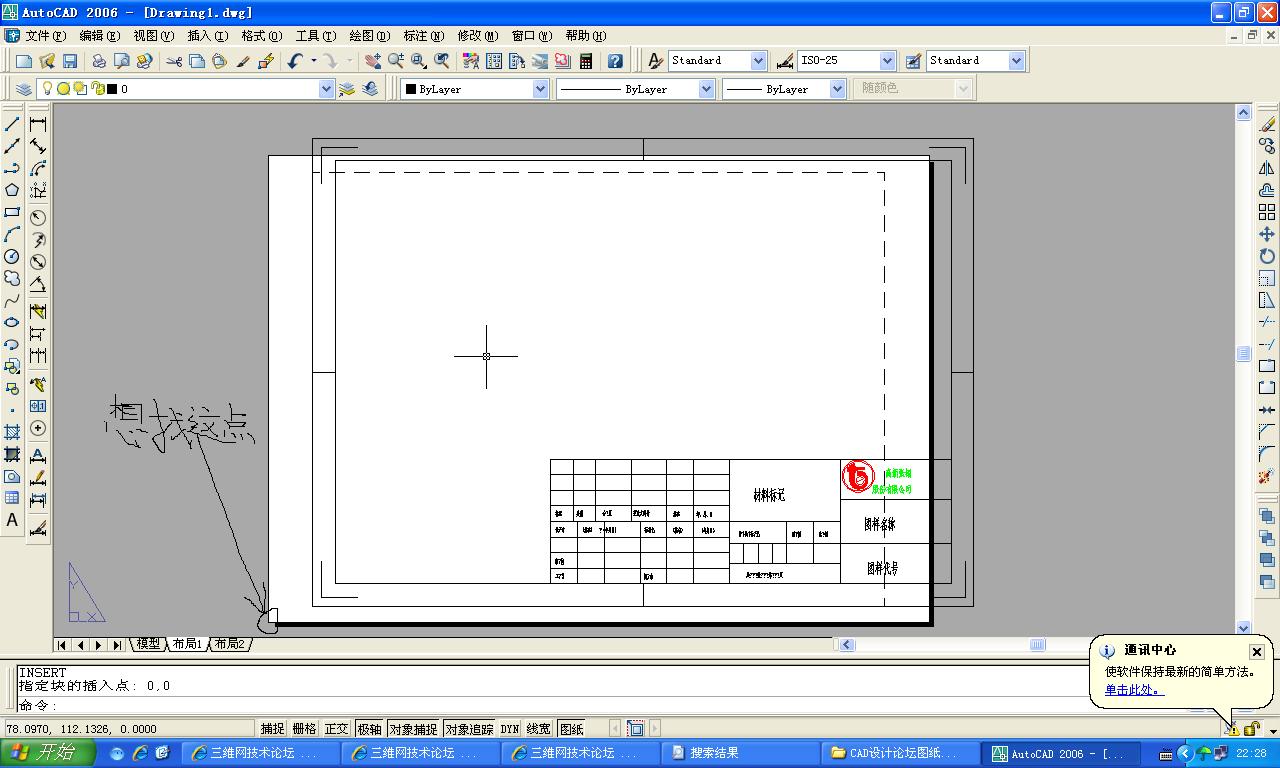Toggle 正交 (Ortho) mode in status bar
1280x768 pixels.
coord(337,729)
